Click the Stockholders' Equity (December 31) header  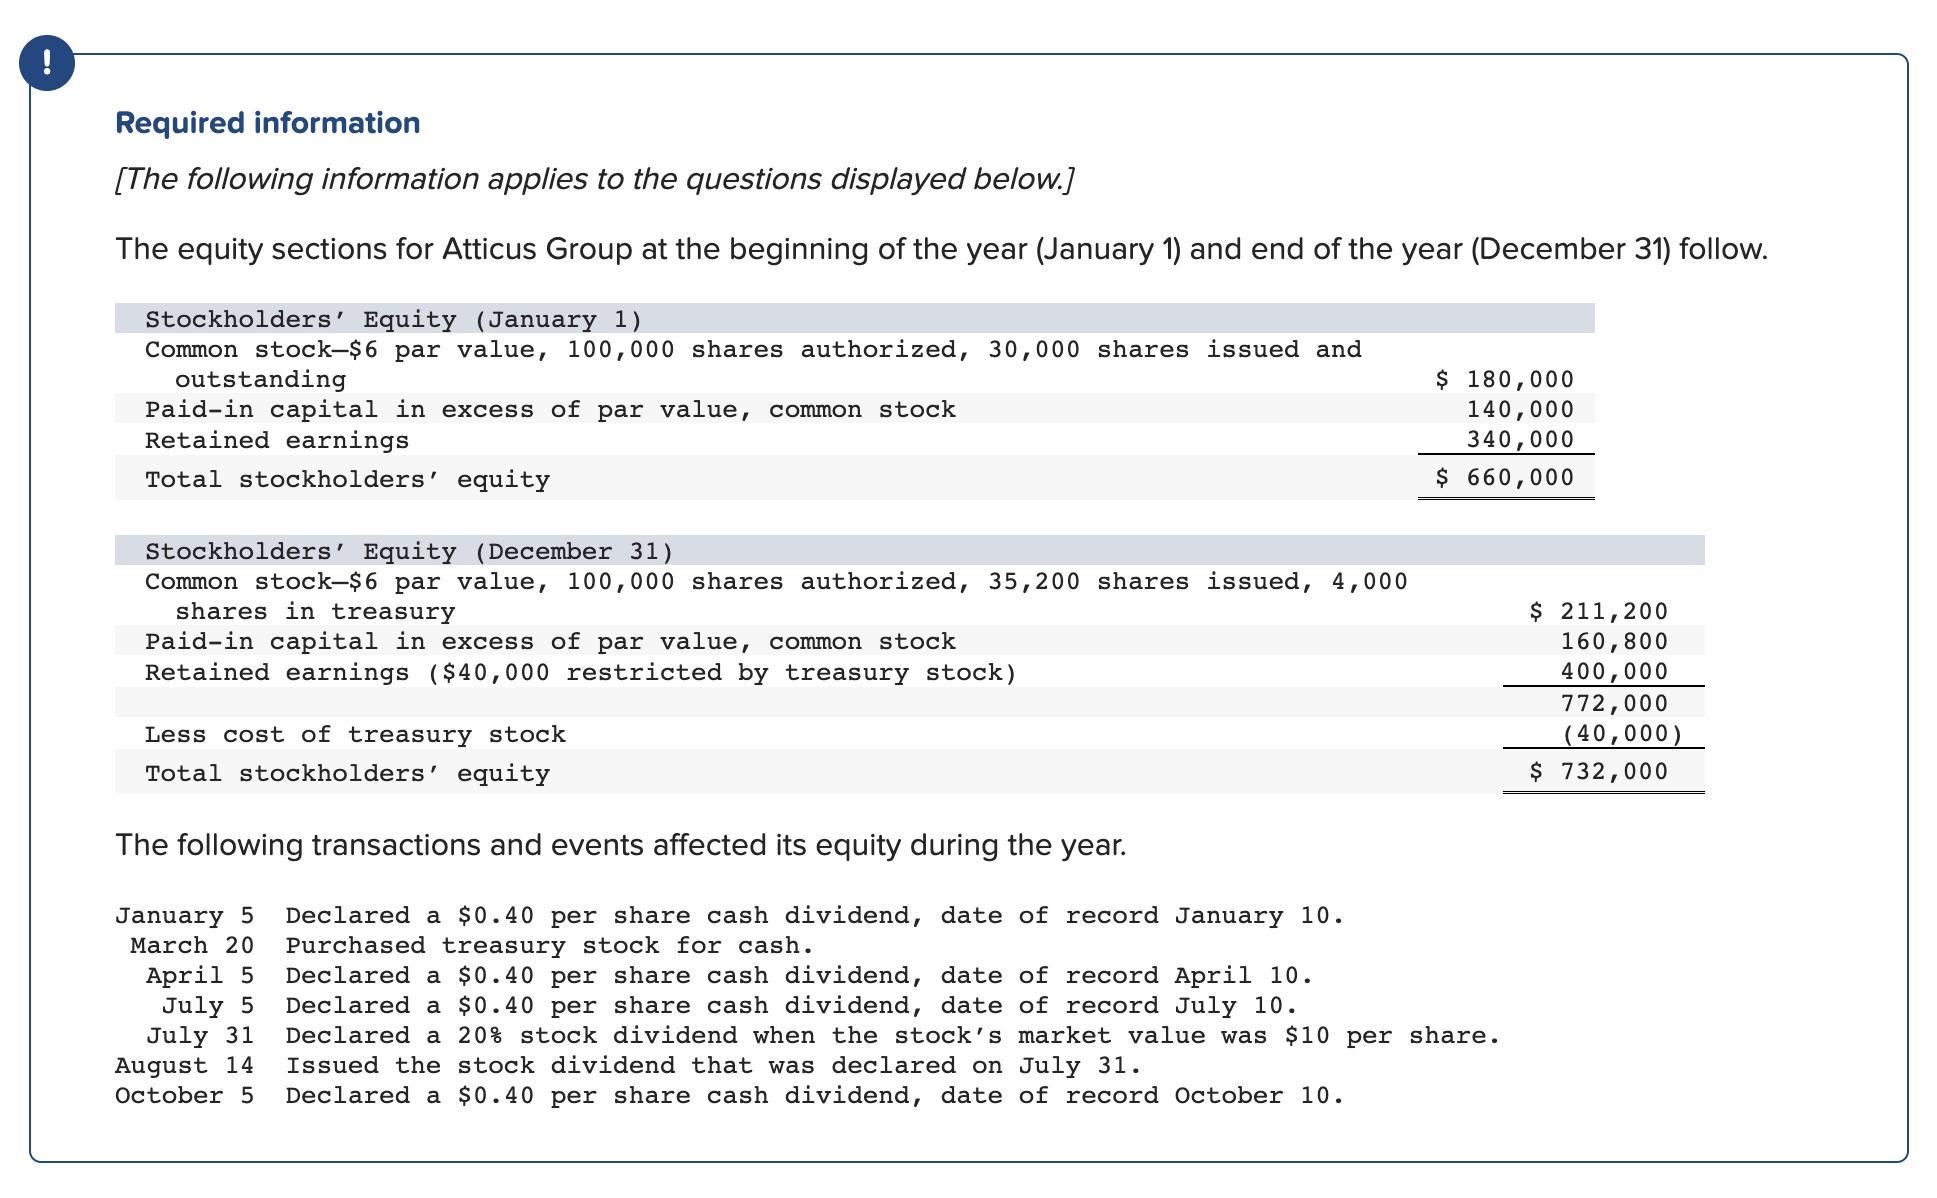tap(409, 551)
